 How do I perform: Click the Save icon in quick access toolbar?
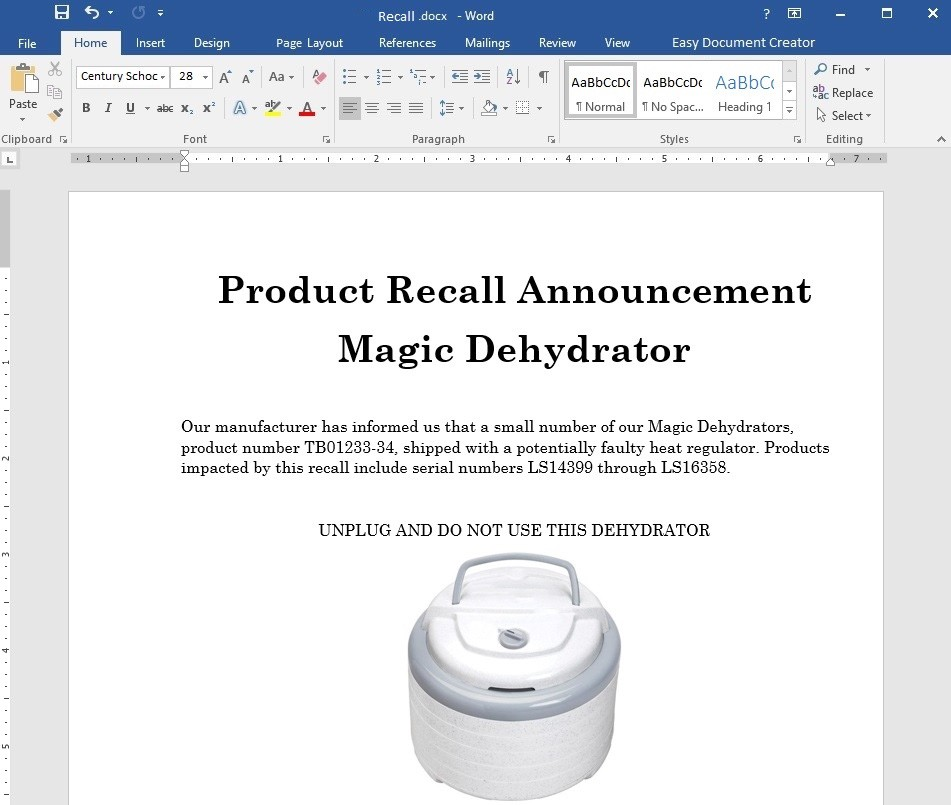coord(62,13)
